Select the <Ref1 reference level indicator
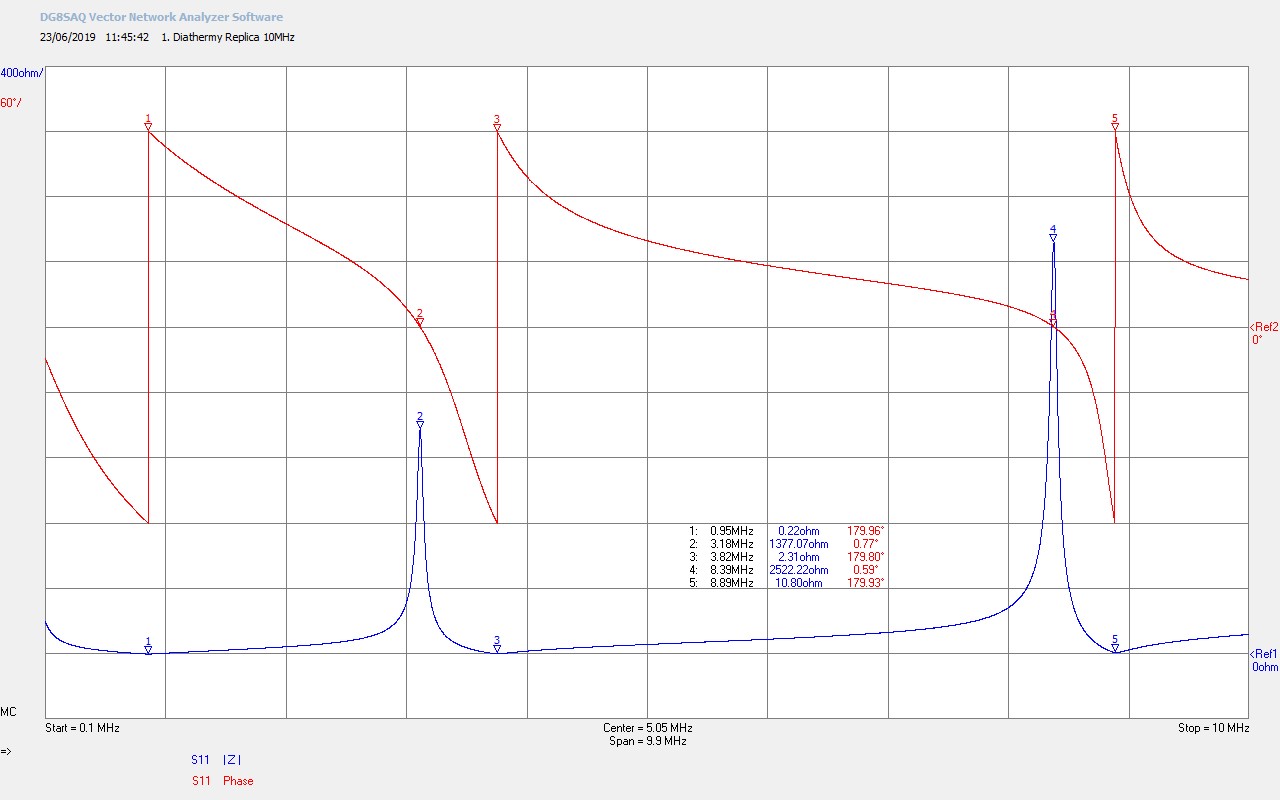The height and width of the screenshot is (800, 1280). (1263, 654)
